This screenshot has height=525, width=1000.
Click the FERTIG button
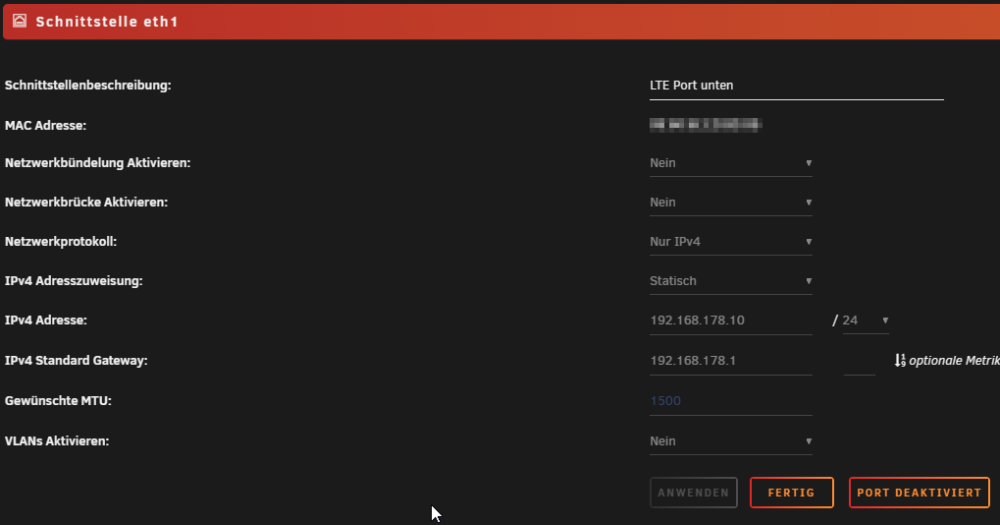click(x=791, y=492)
